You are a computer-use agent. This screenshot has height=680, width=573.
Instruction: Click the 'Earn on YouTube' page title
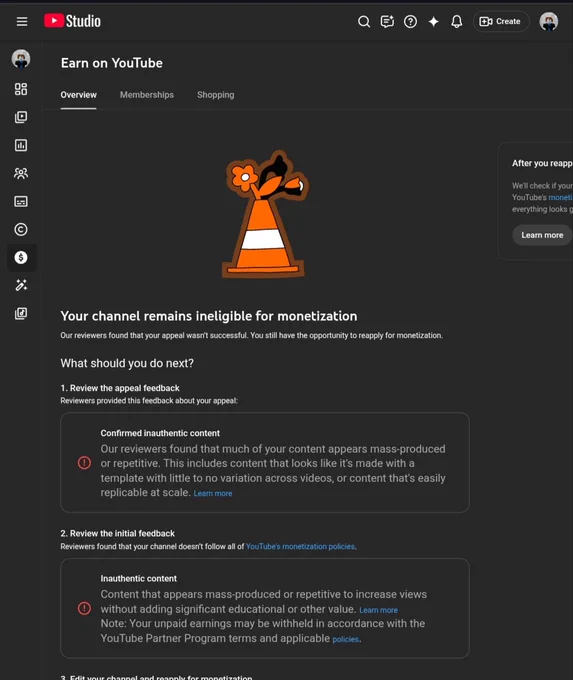pyautogui.click(x=111, y=63)
